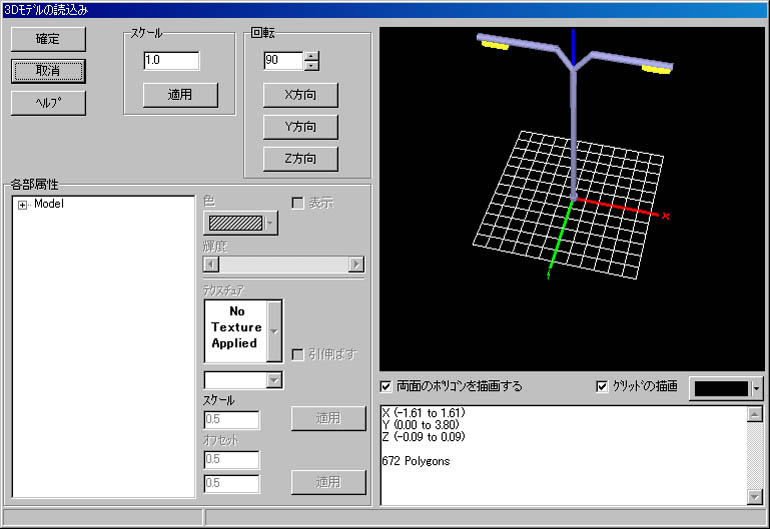Click right arrow of 輝度 brightness slider
The width and height of the screenshot is (770, 529).
[356, 264]
